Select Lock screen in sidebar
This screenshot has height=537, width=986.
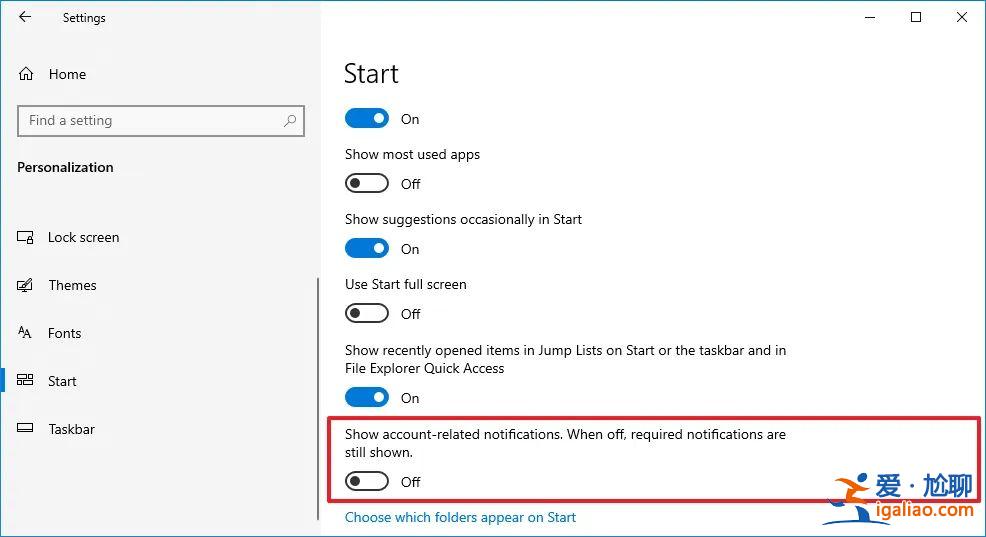(x=83, y=237)
